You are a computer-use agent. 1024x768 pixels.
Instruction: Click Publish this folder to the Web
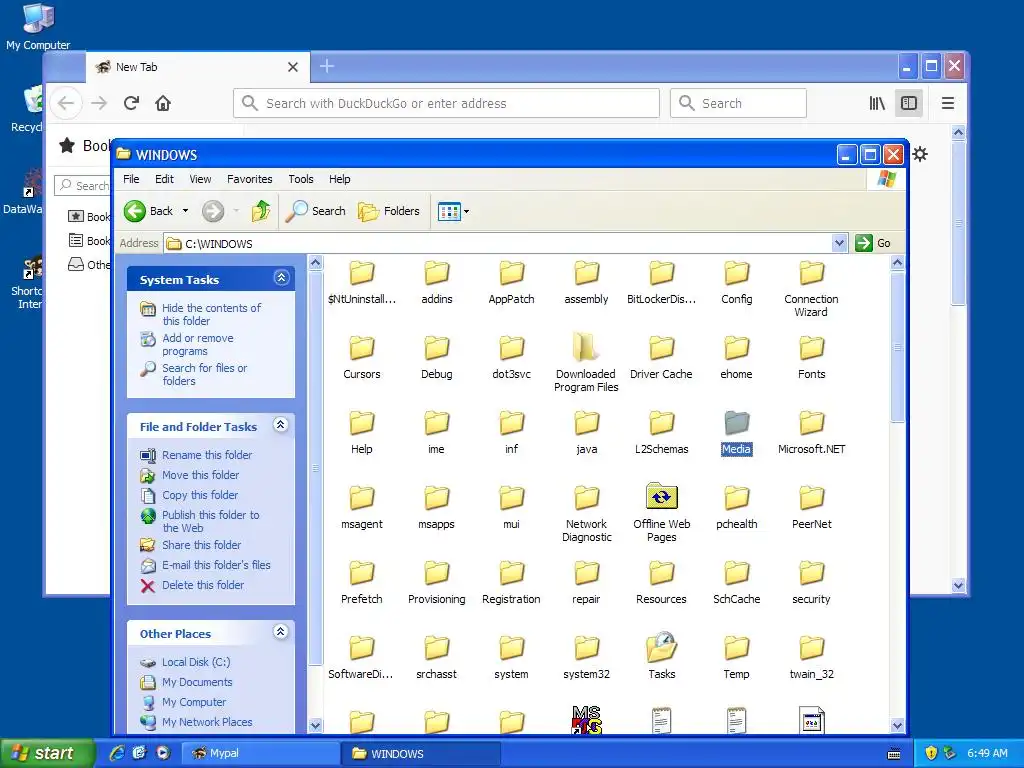point(210,521)
